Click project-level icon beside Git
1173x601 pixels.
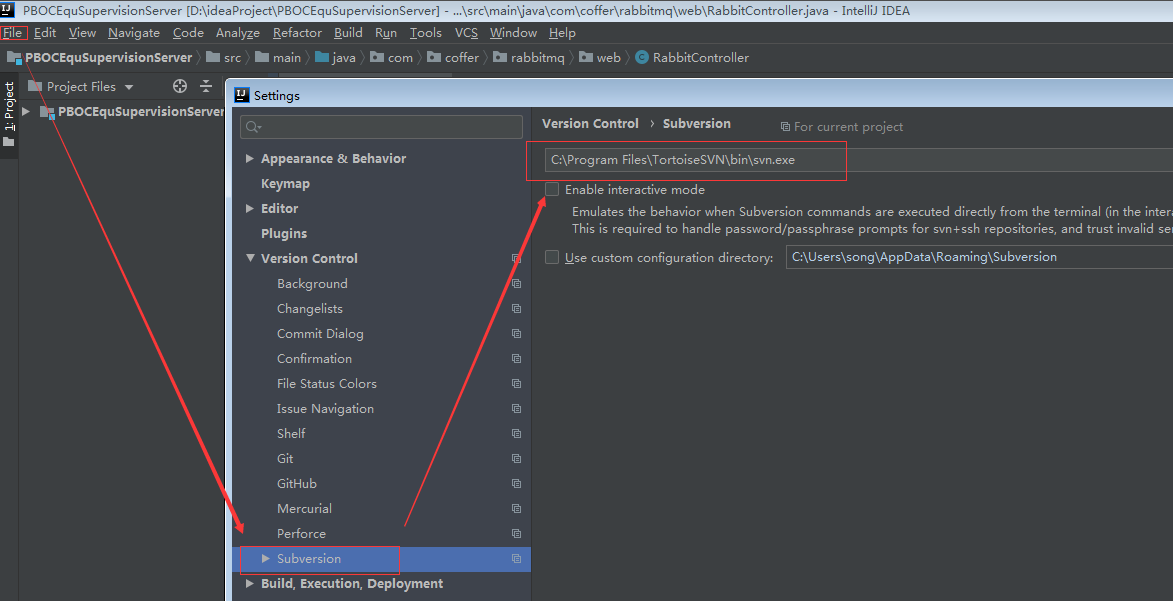[516, 459]
